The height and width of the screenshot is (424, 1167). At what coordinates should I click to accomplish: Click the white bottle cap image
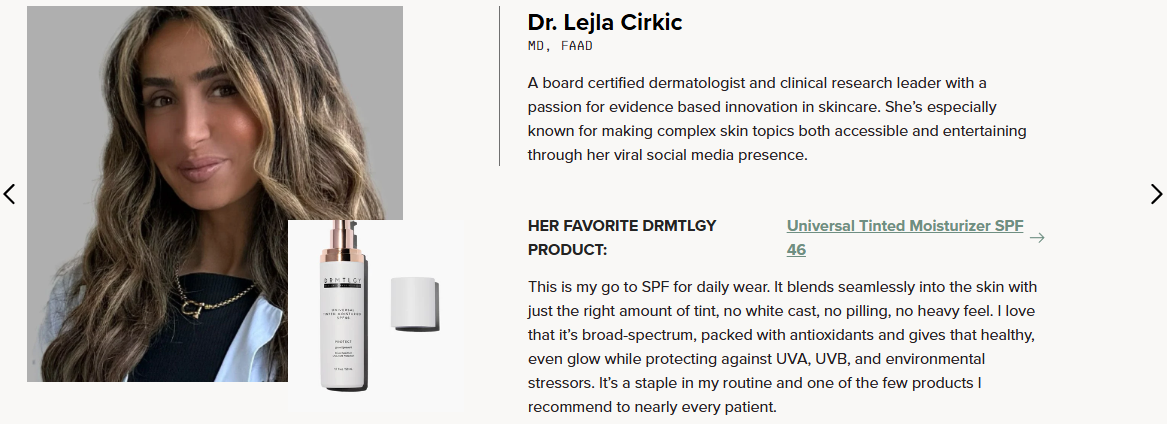point(414,304)
